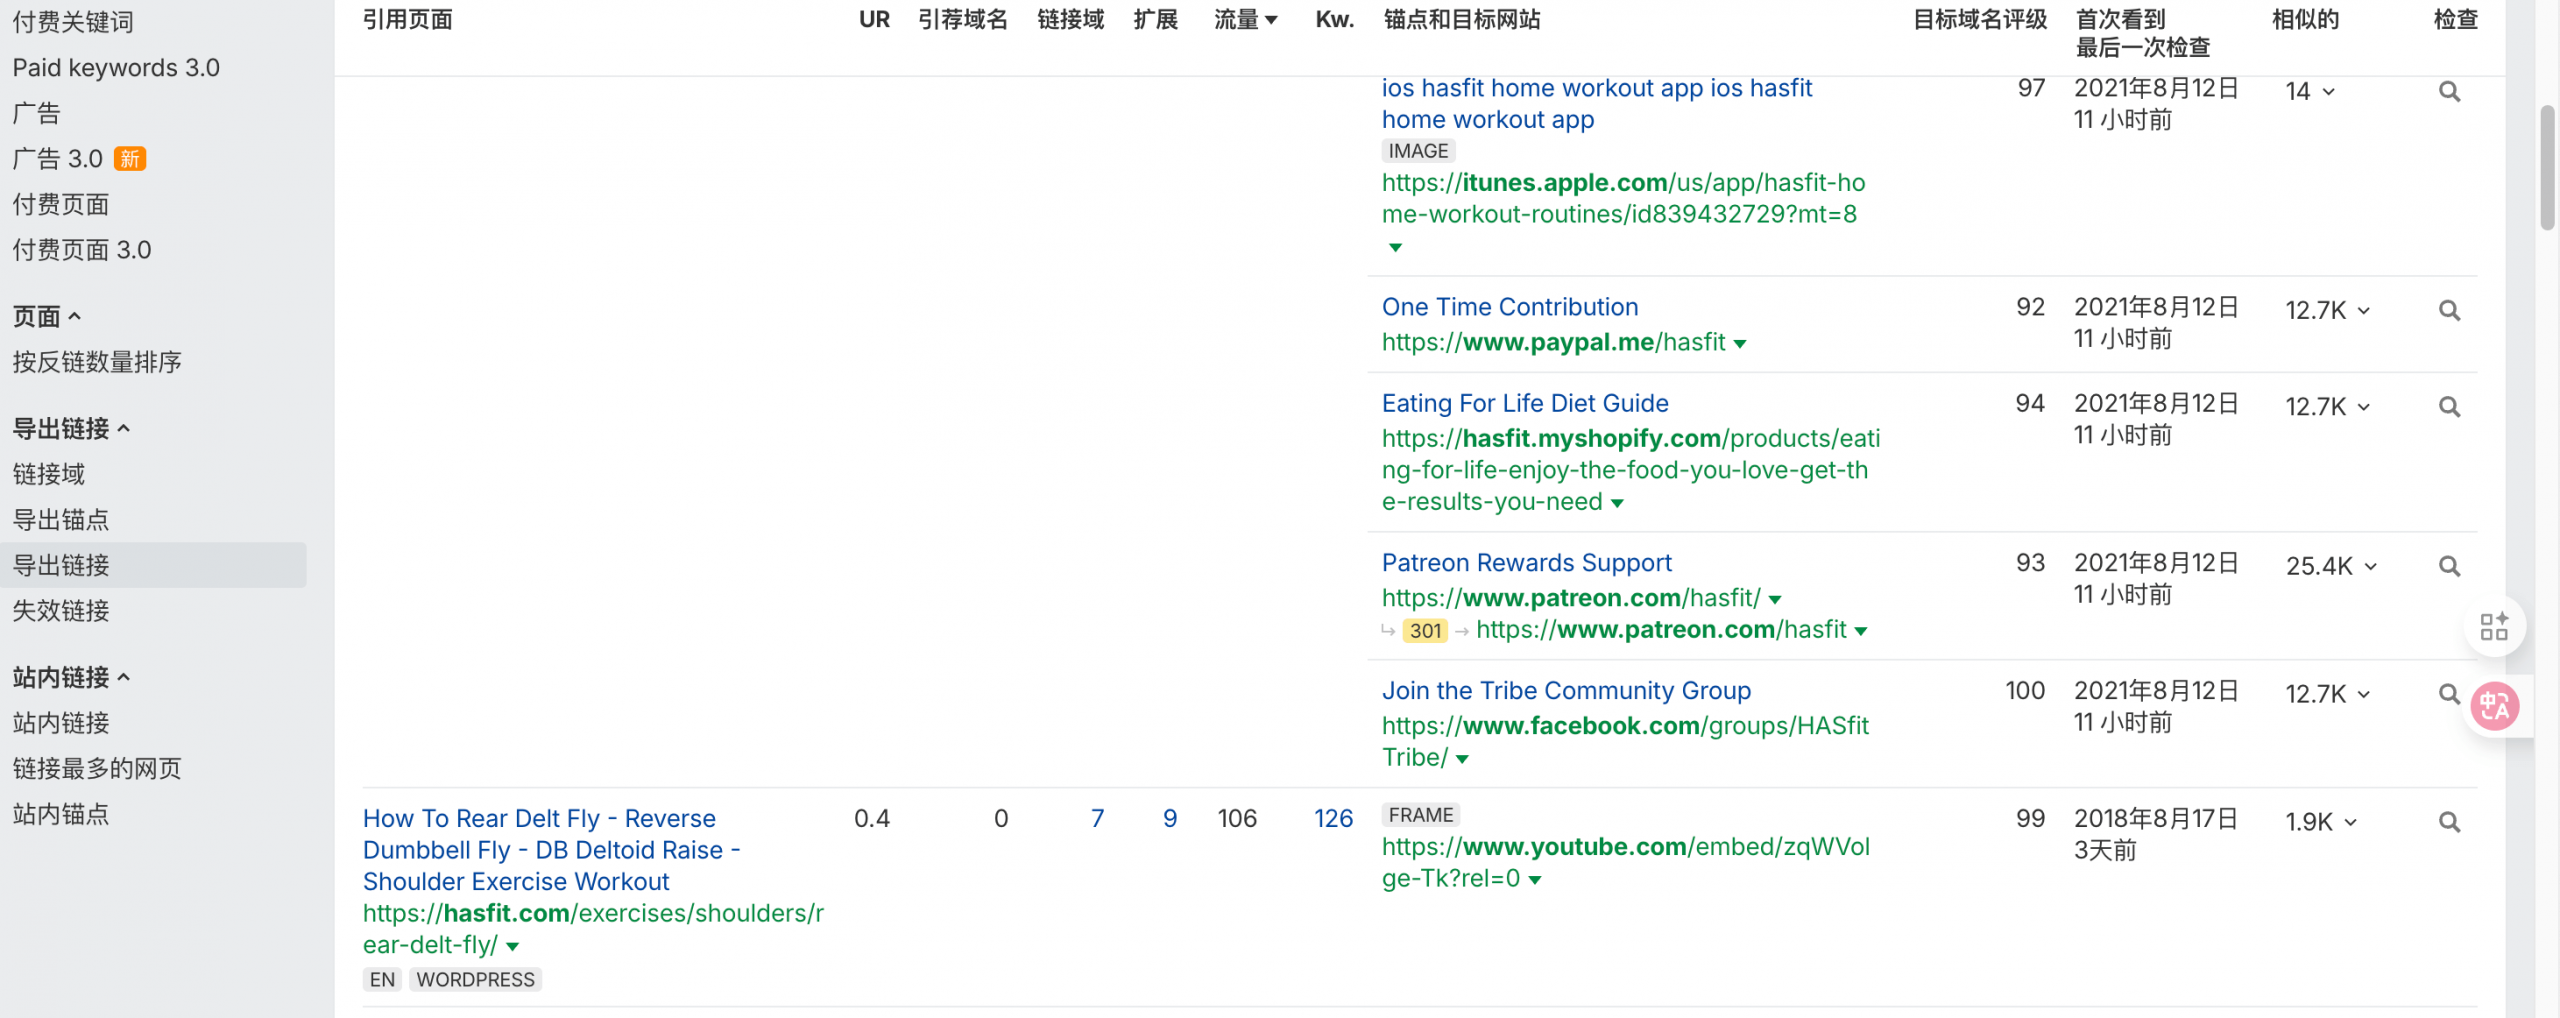
Task: Open the One Time Contribution anchor link
Action: point(1510,307)
